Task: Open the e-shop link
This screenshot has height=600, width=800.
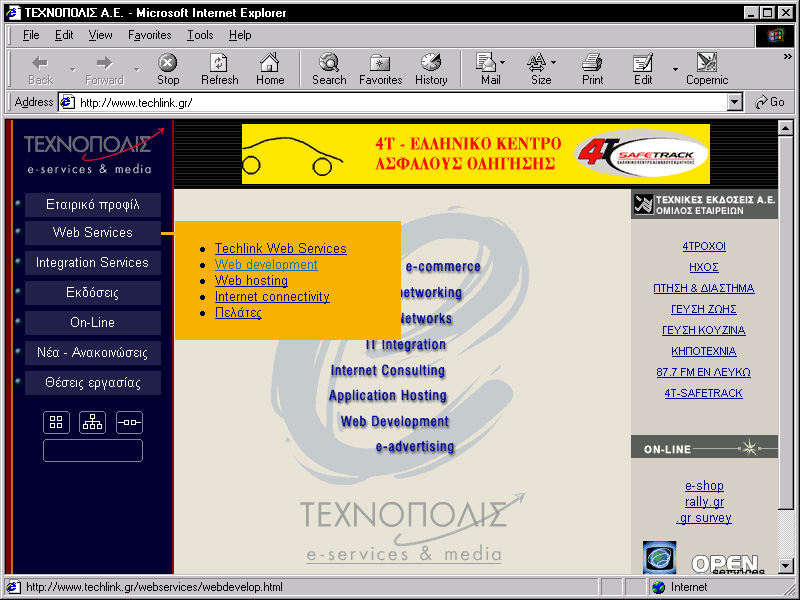Action: click(x=704, y=486)
